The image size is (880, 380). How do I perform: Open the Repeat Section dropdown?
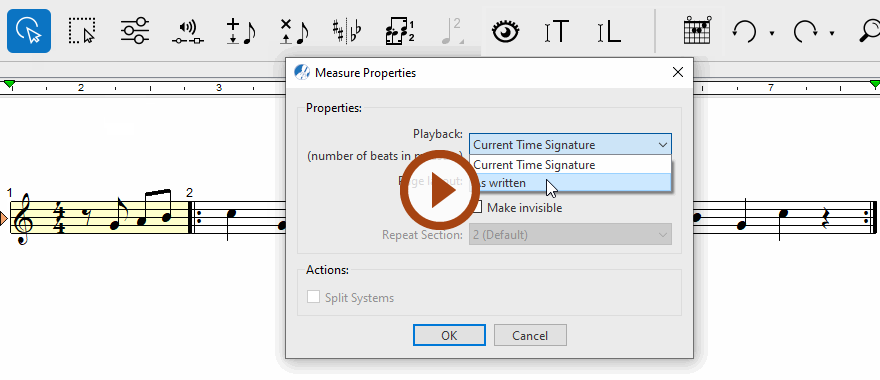(570, 235)
